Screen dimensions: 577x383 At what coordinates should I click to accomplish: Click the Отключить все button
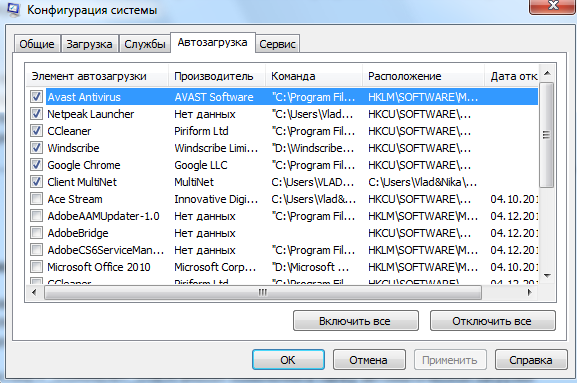pyautogui.click(x=492, y=321)
